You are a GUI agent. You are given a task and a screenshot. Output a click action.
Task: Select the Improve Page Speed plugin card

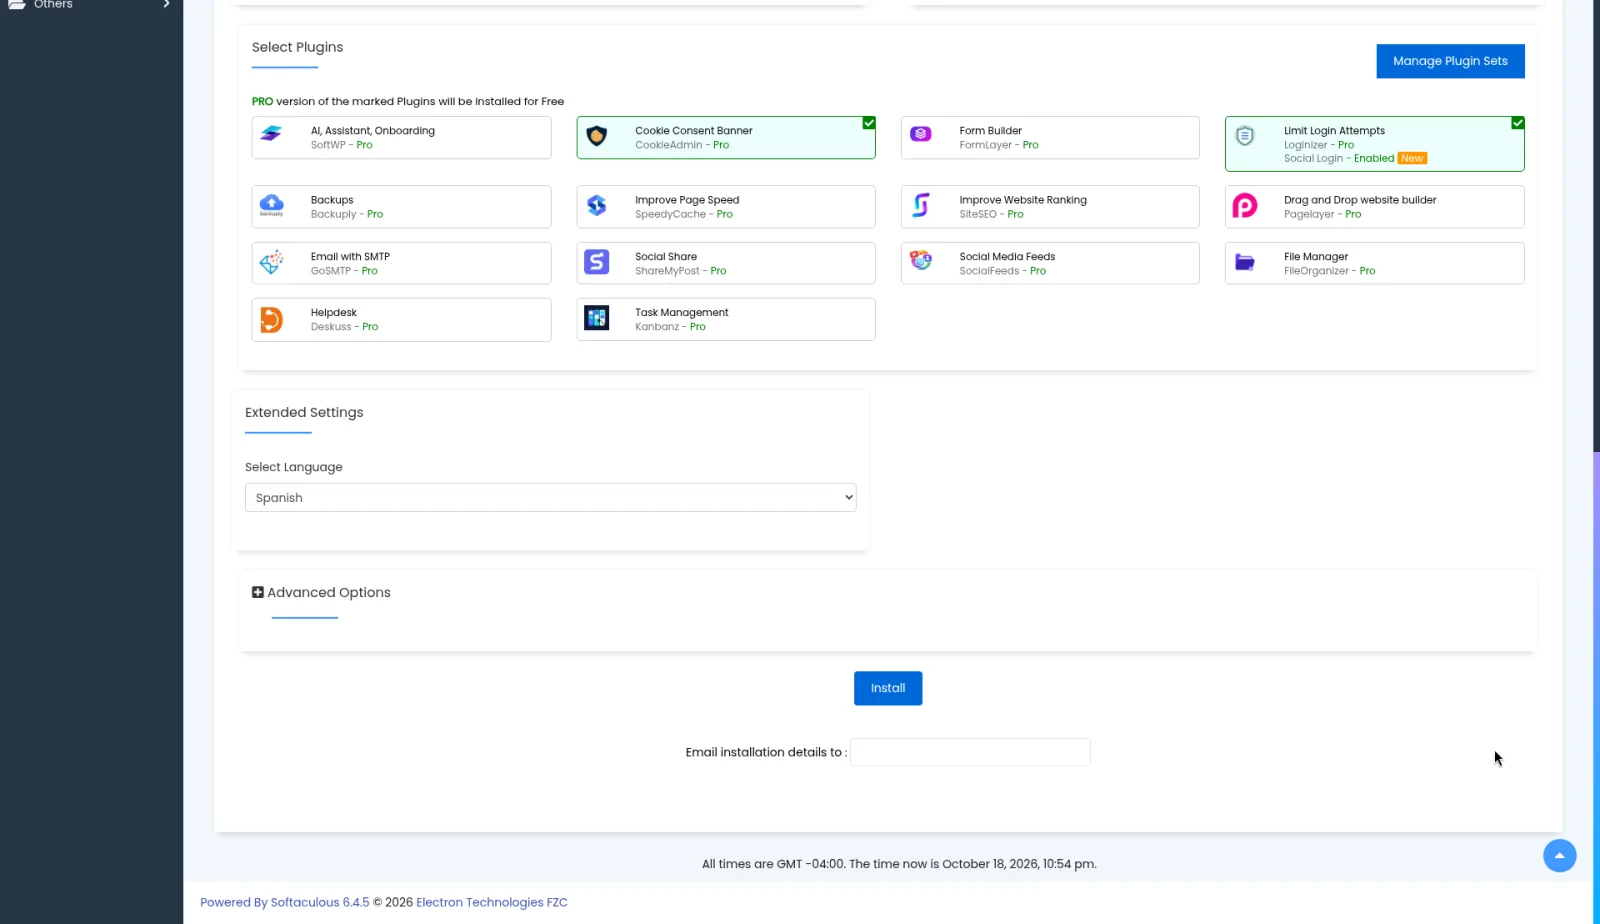tap(726, 207)
